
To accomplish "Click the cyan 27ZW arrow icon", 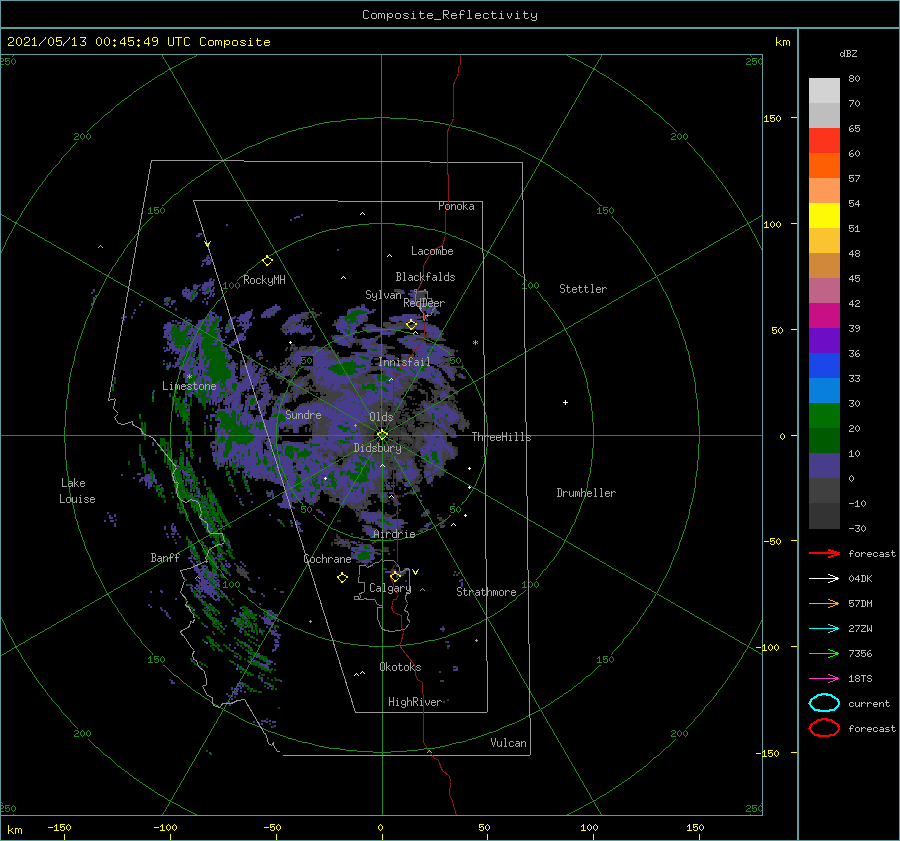I will pyautogui.click(x=824, y=629).
